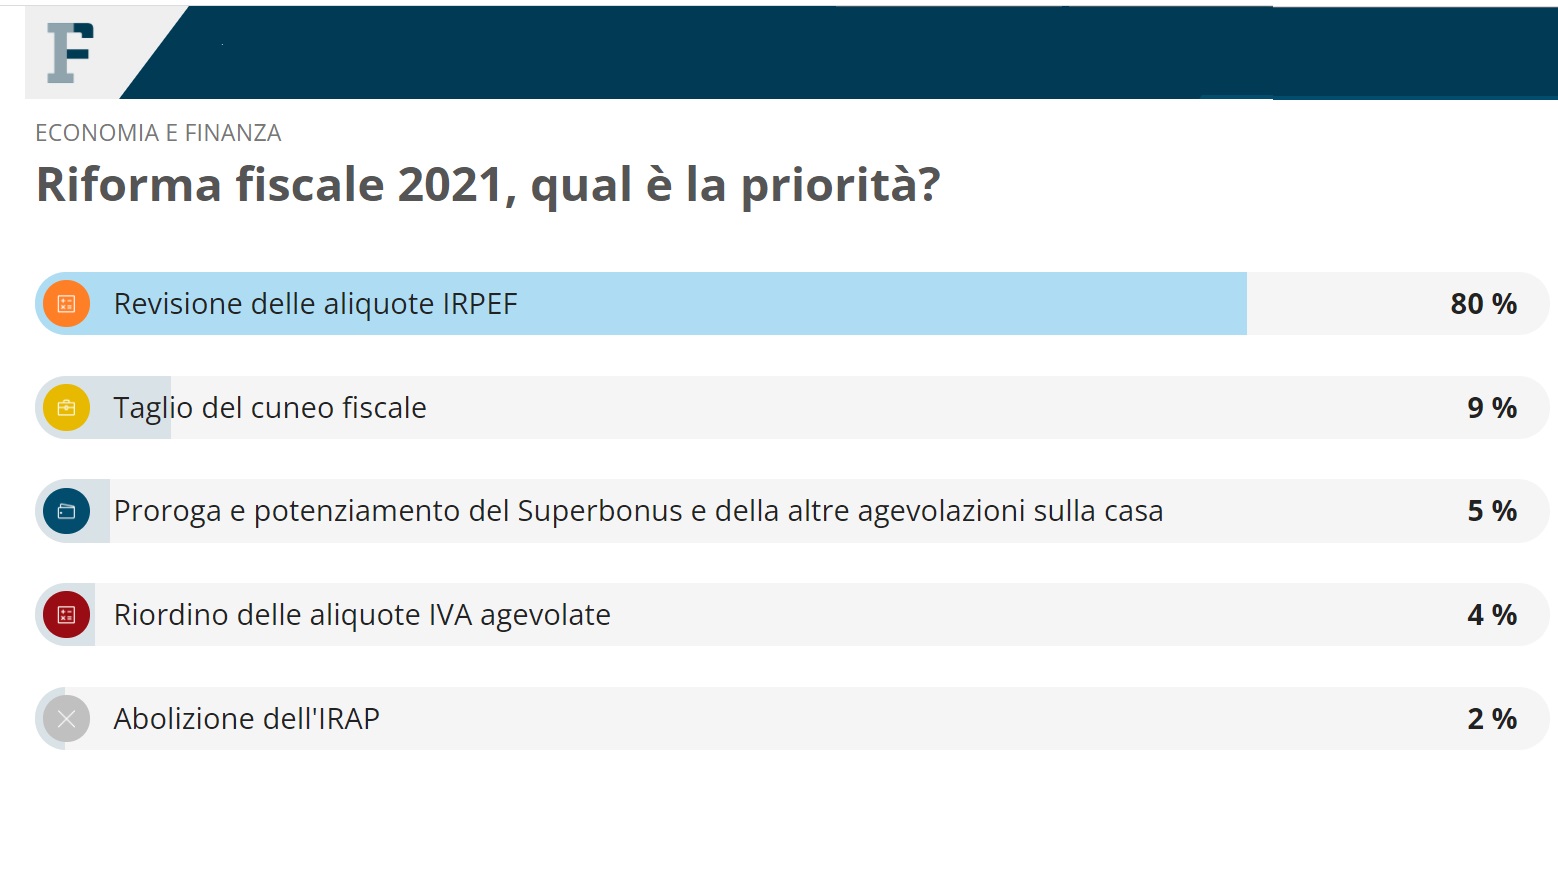The image size is (1558, 878).
Task: Click the 2 % result value
Action: pos(1492,719)
